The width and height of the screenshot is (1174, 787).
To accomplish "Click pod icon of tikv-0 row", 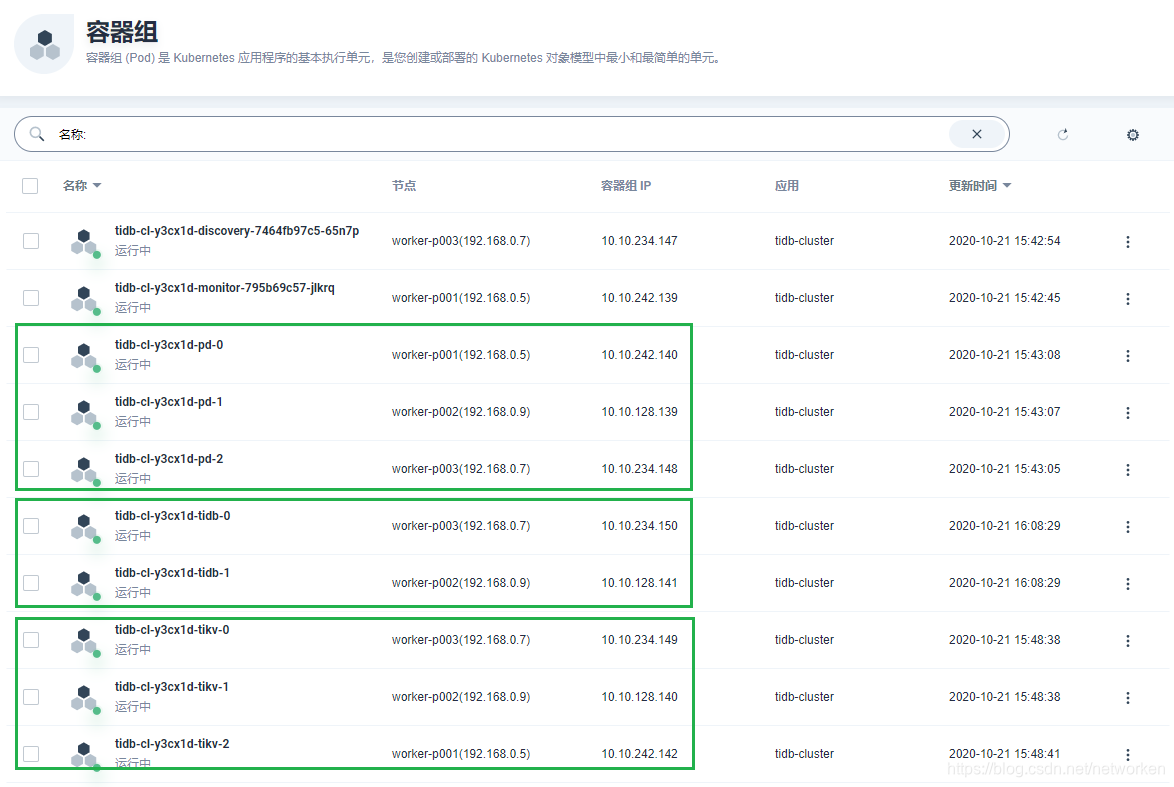I will point(85,641).
